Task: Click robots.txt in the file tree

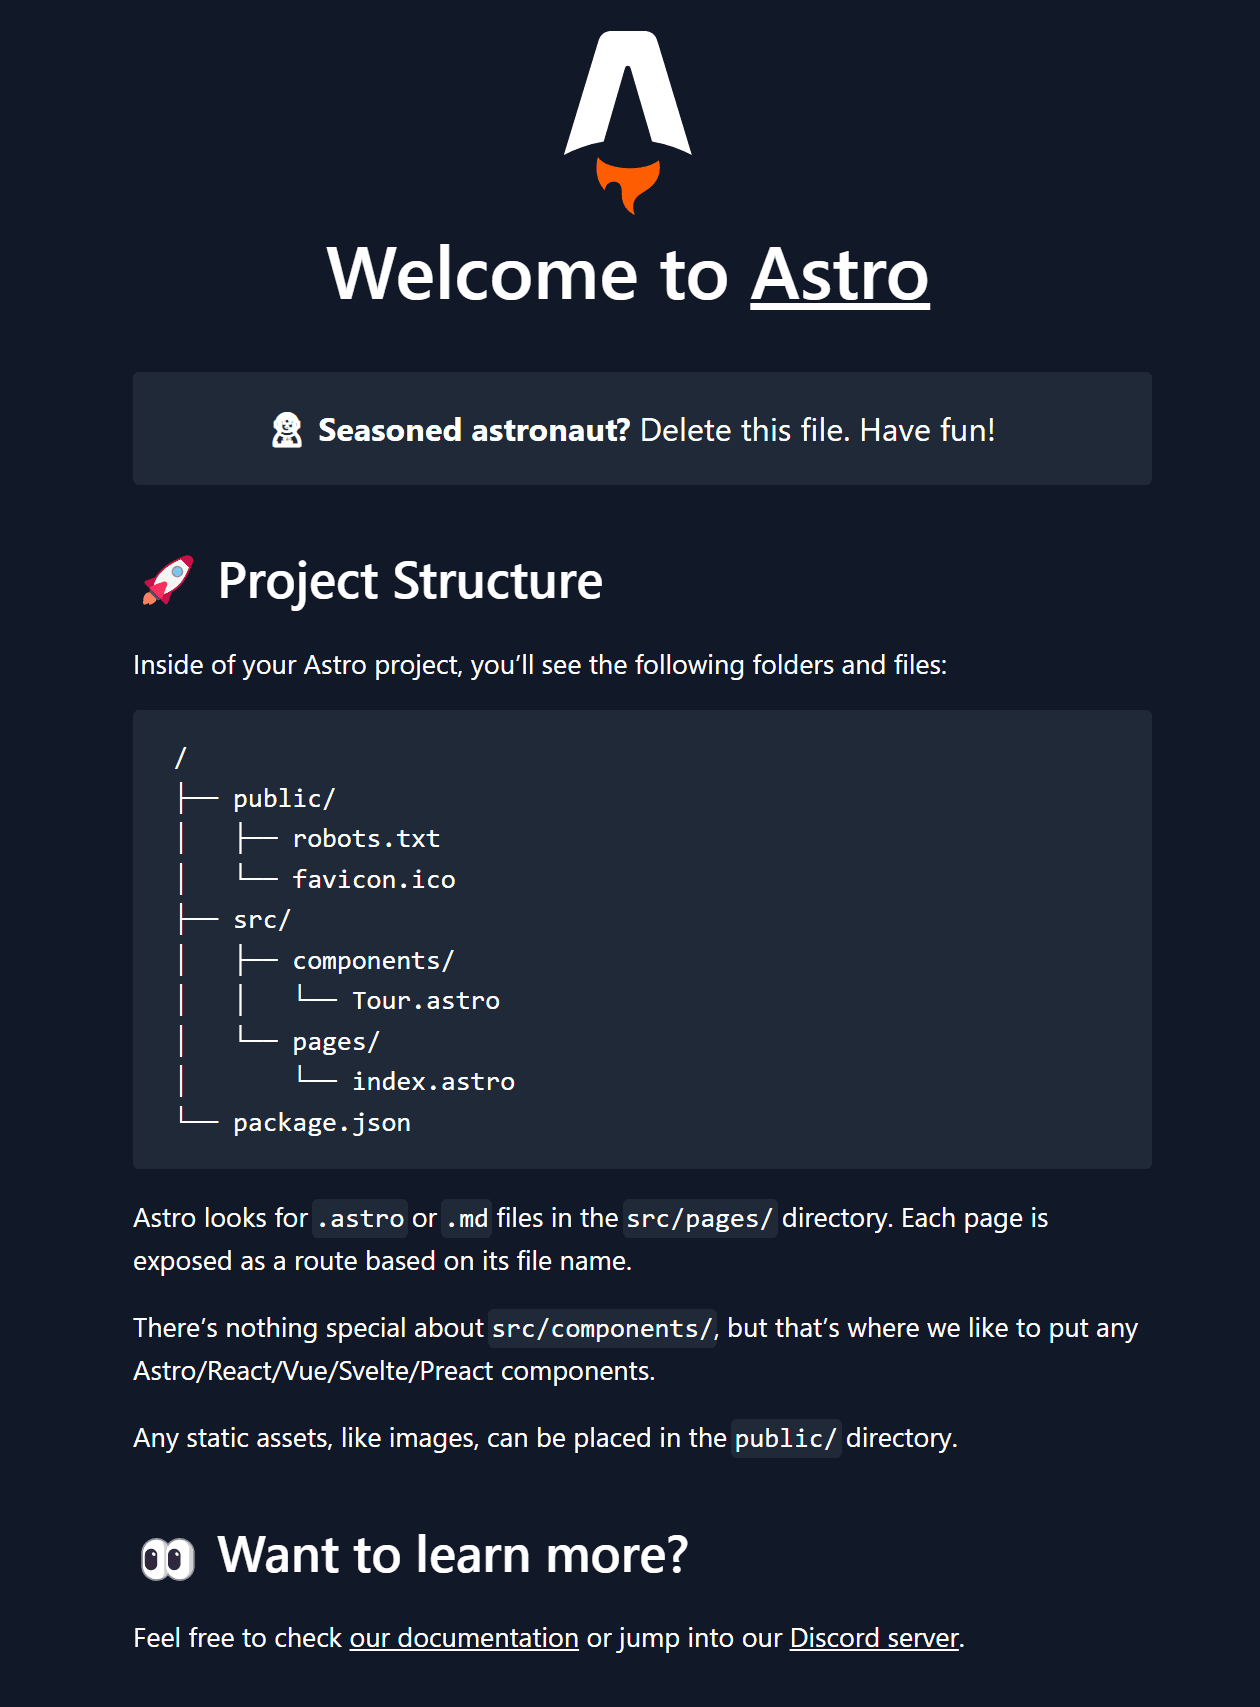Action: coord(366,838)
